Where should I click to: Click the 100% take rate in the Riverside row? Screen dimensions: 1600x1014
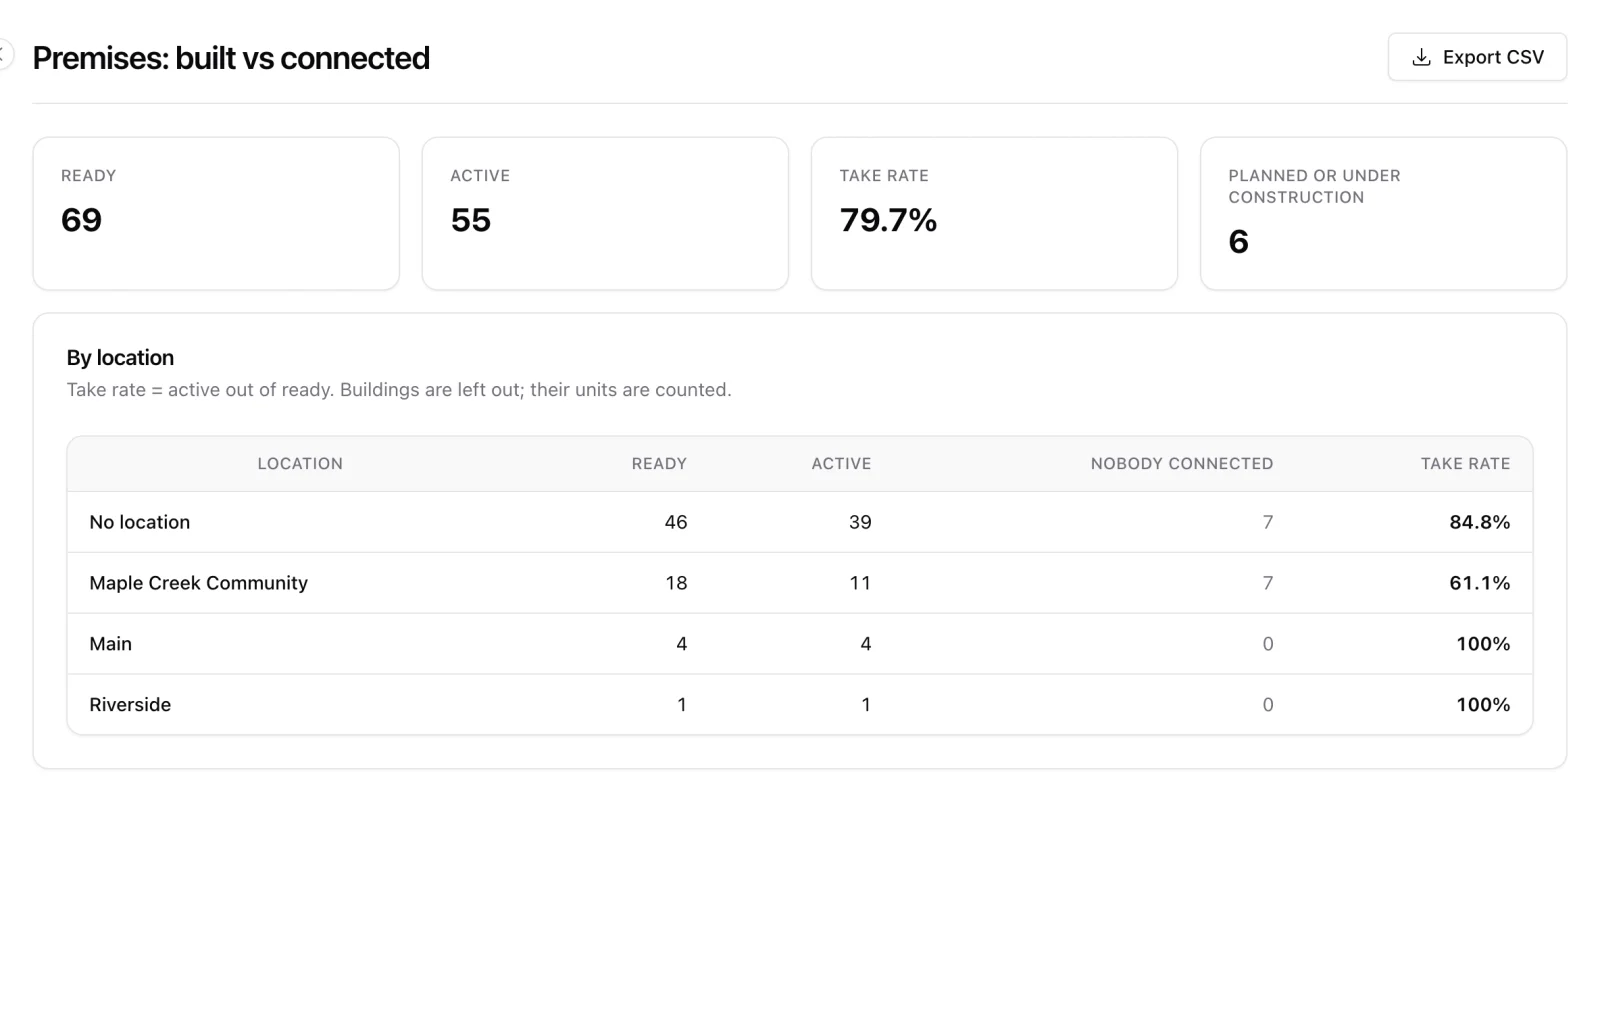click(1483, 705)
